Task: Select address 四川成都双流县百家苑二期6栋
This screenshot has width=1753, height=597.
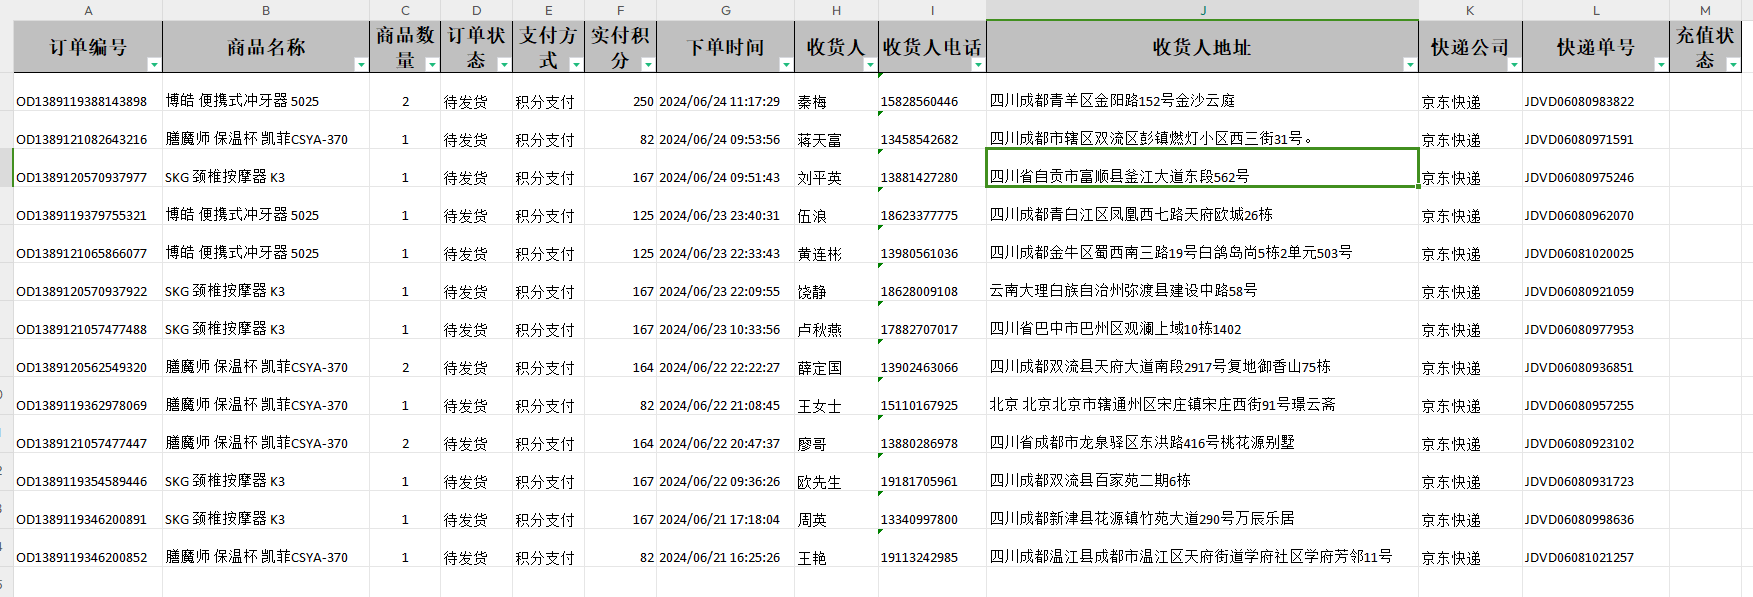Action: [1090, 481]
